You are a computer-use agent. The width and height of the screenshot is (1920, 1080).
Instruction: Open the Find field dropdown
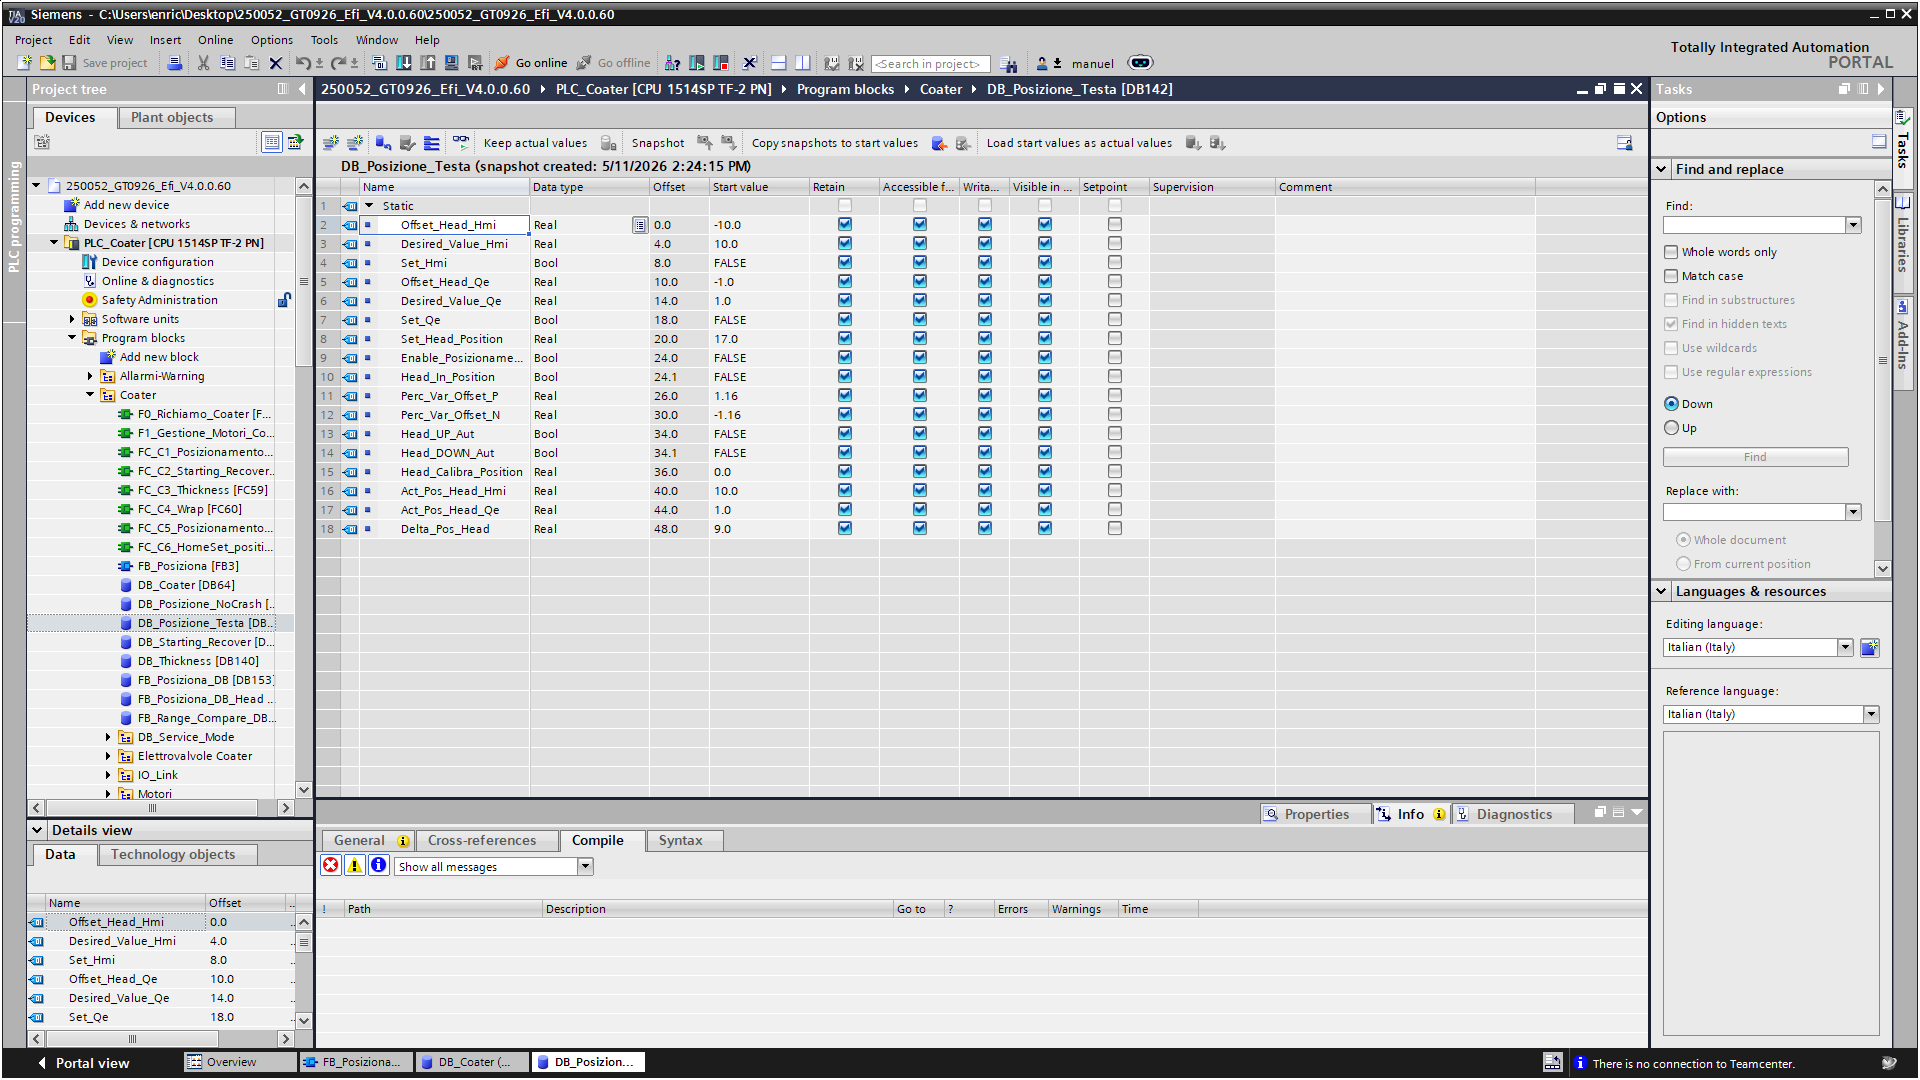1853,225
